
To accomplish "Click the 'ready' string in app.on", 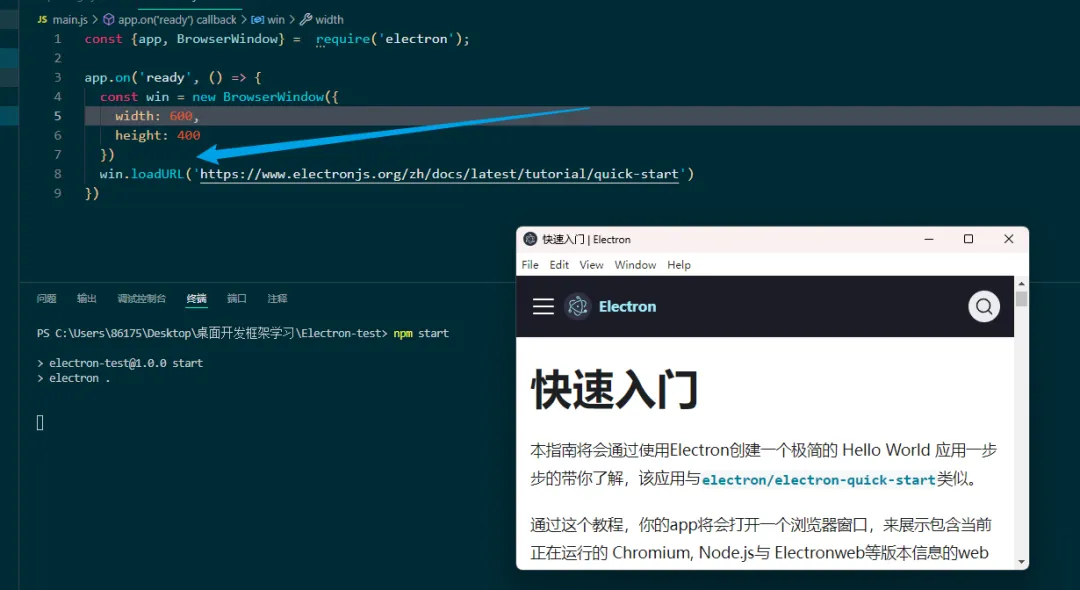I will (x=165, y=78).
